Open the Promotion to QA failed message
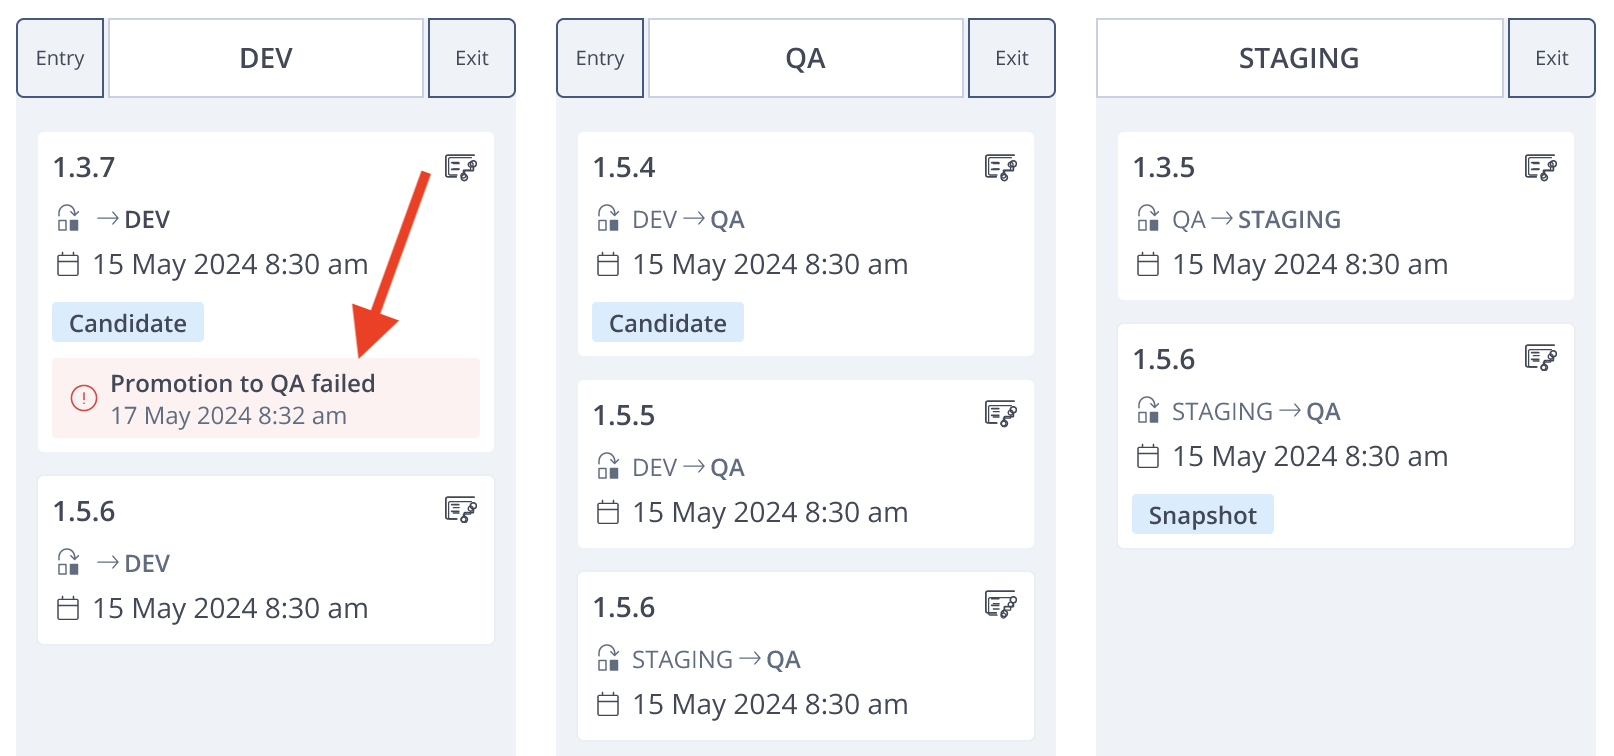 243,384
